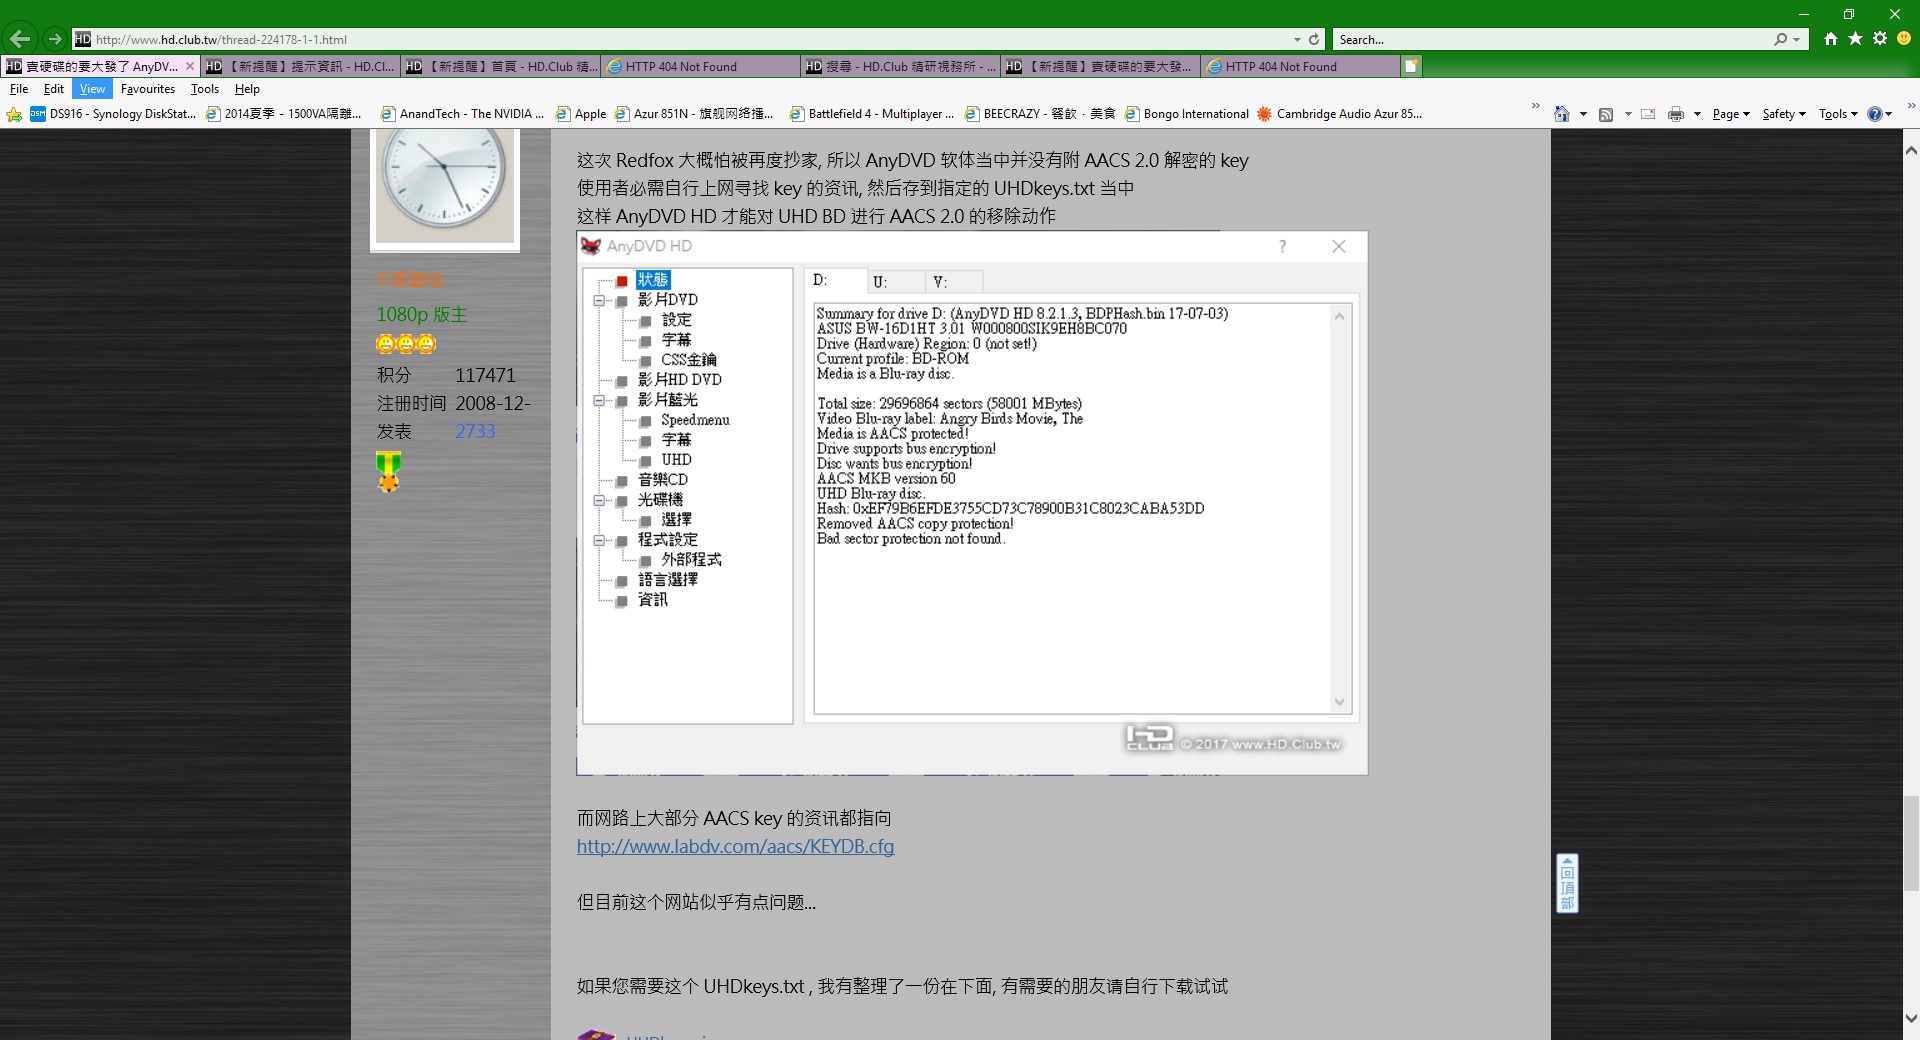
Task: Expand favourites bar overflow chevron
Action: [1536, 105]
